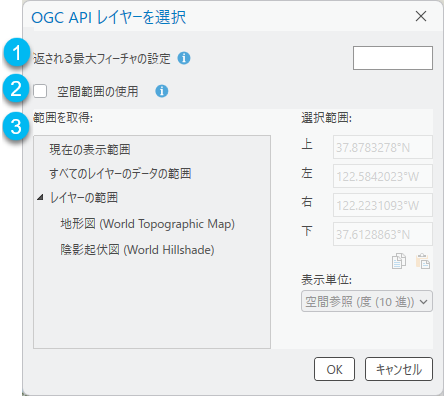Choose 地形図 (World Topographic Map) layer
This screenshot has height=396, width=444.
click(147, 224)
